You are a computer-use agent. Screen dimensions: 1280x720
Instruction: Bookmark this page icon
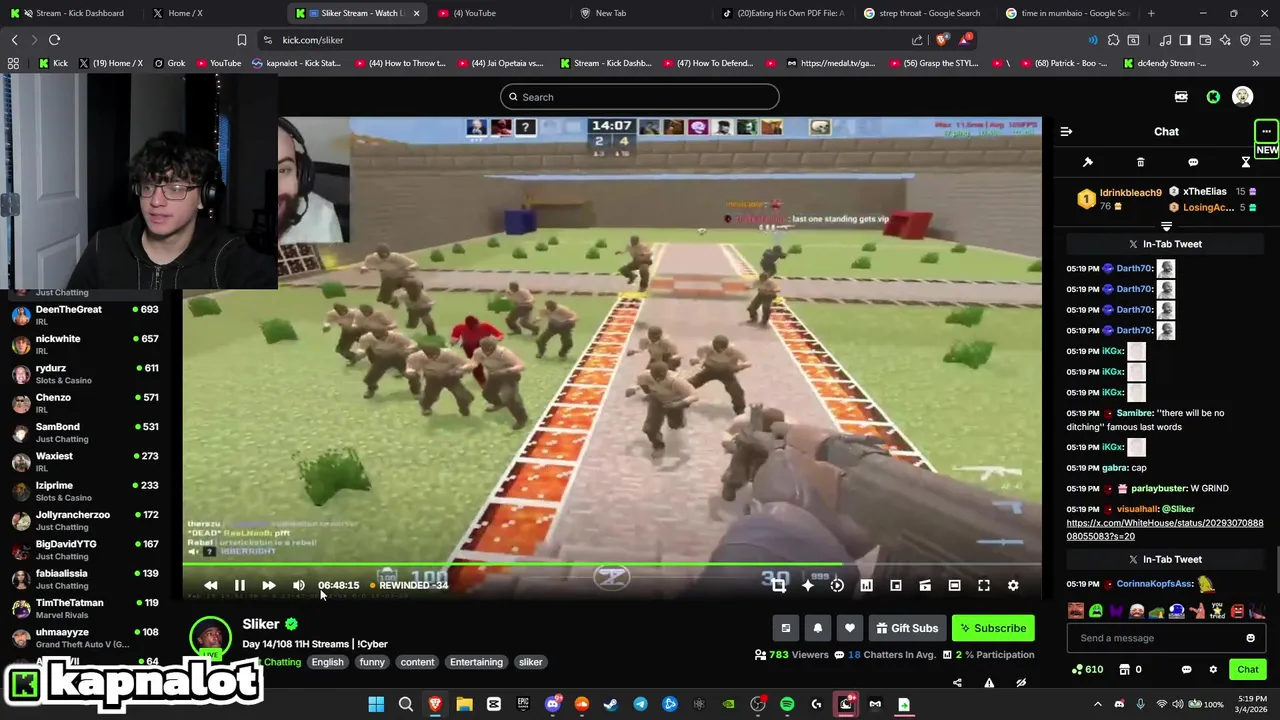[x=241, y=40]
